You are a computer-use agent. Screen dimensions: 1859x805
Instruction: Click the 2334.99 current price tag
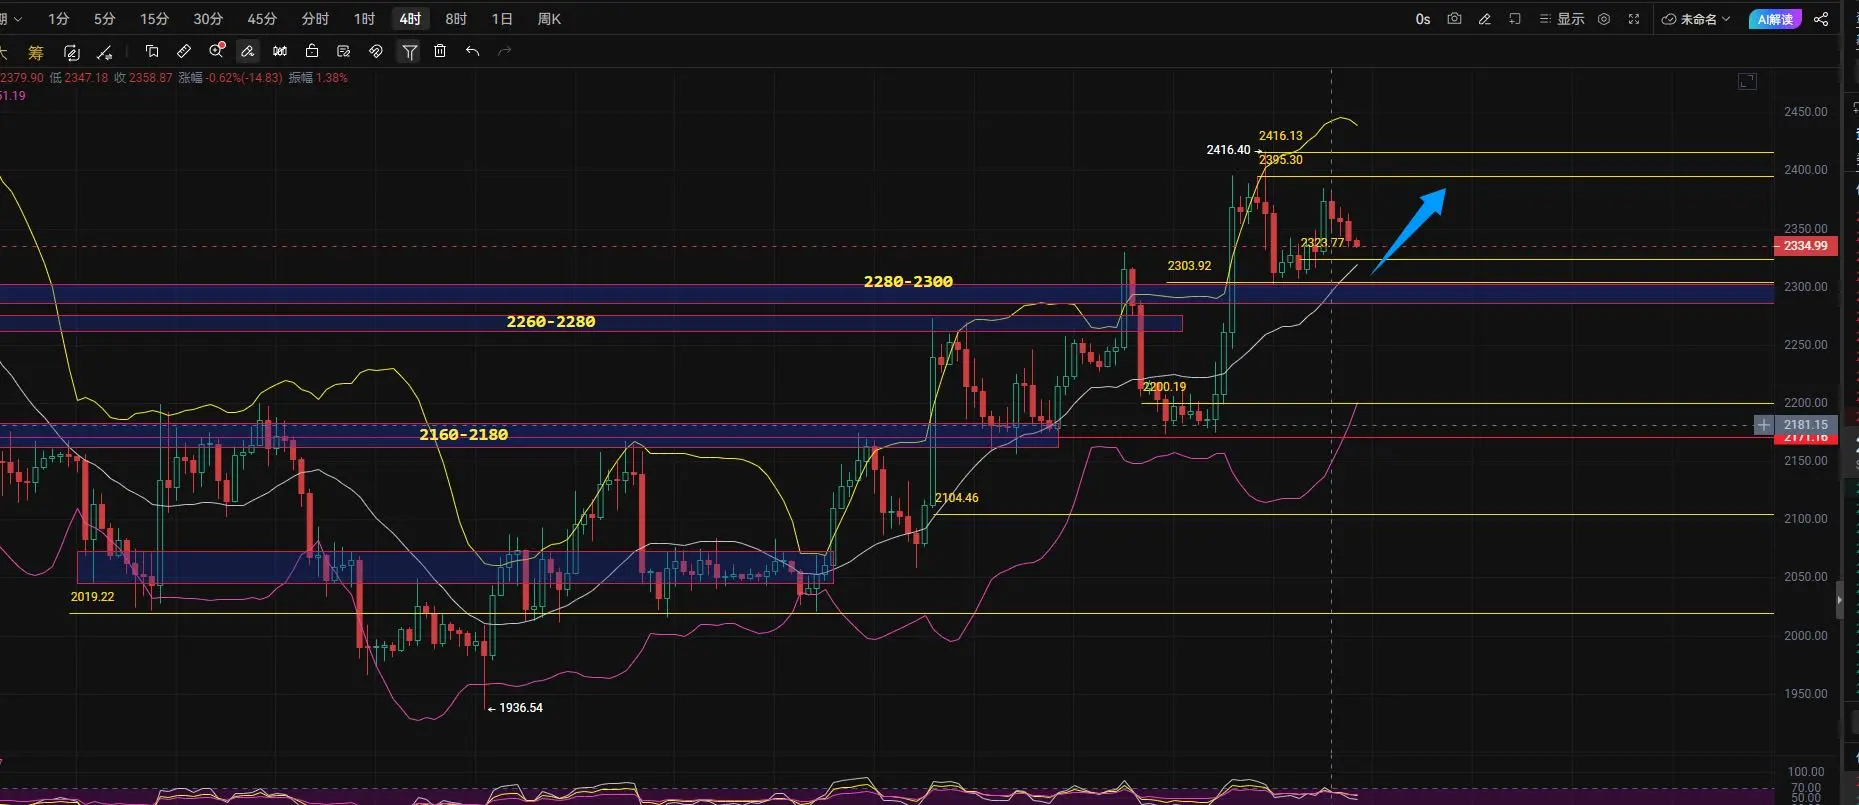(1805, 246)
